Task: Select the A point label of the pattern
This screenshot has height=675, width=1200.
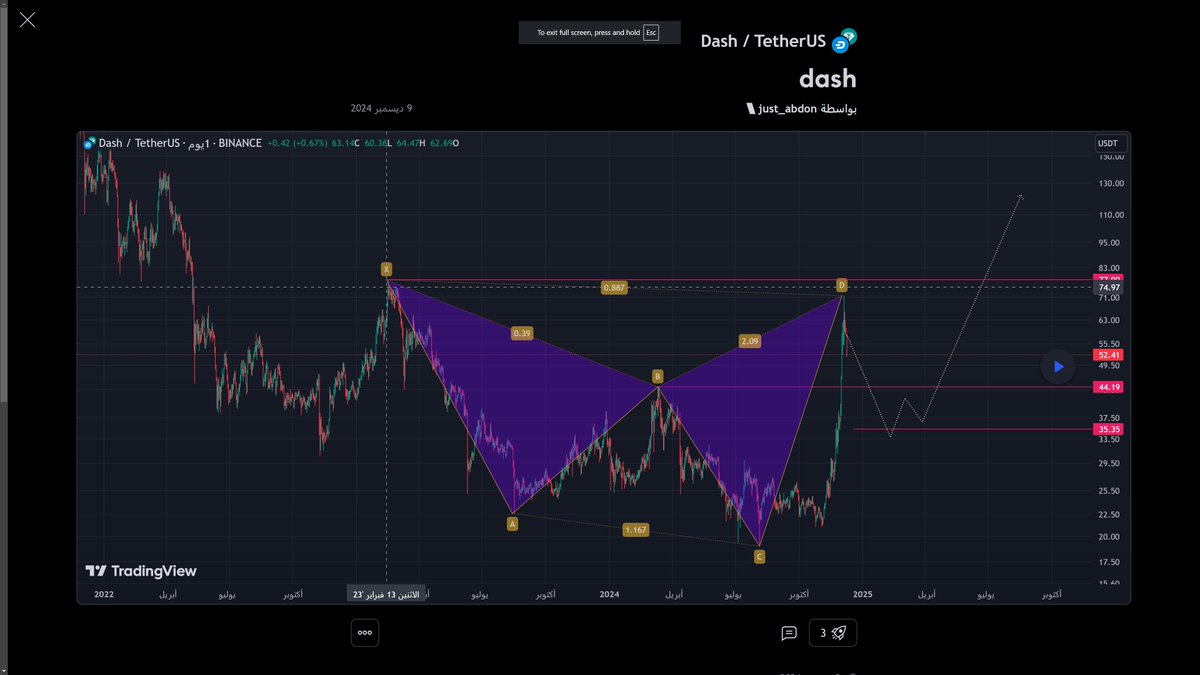Action: tap(512, 523)
